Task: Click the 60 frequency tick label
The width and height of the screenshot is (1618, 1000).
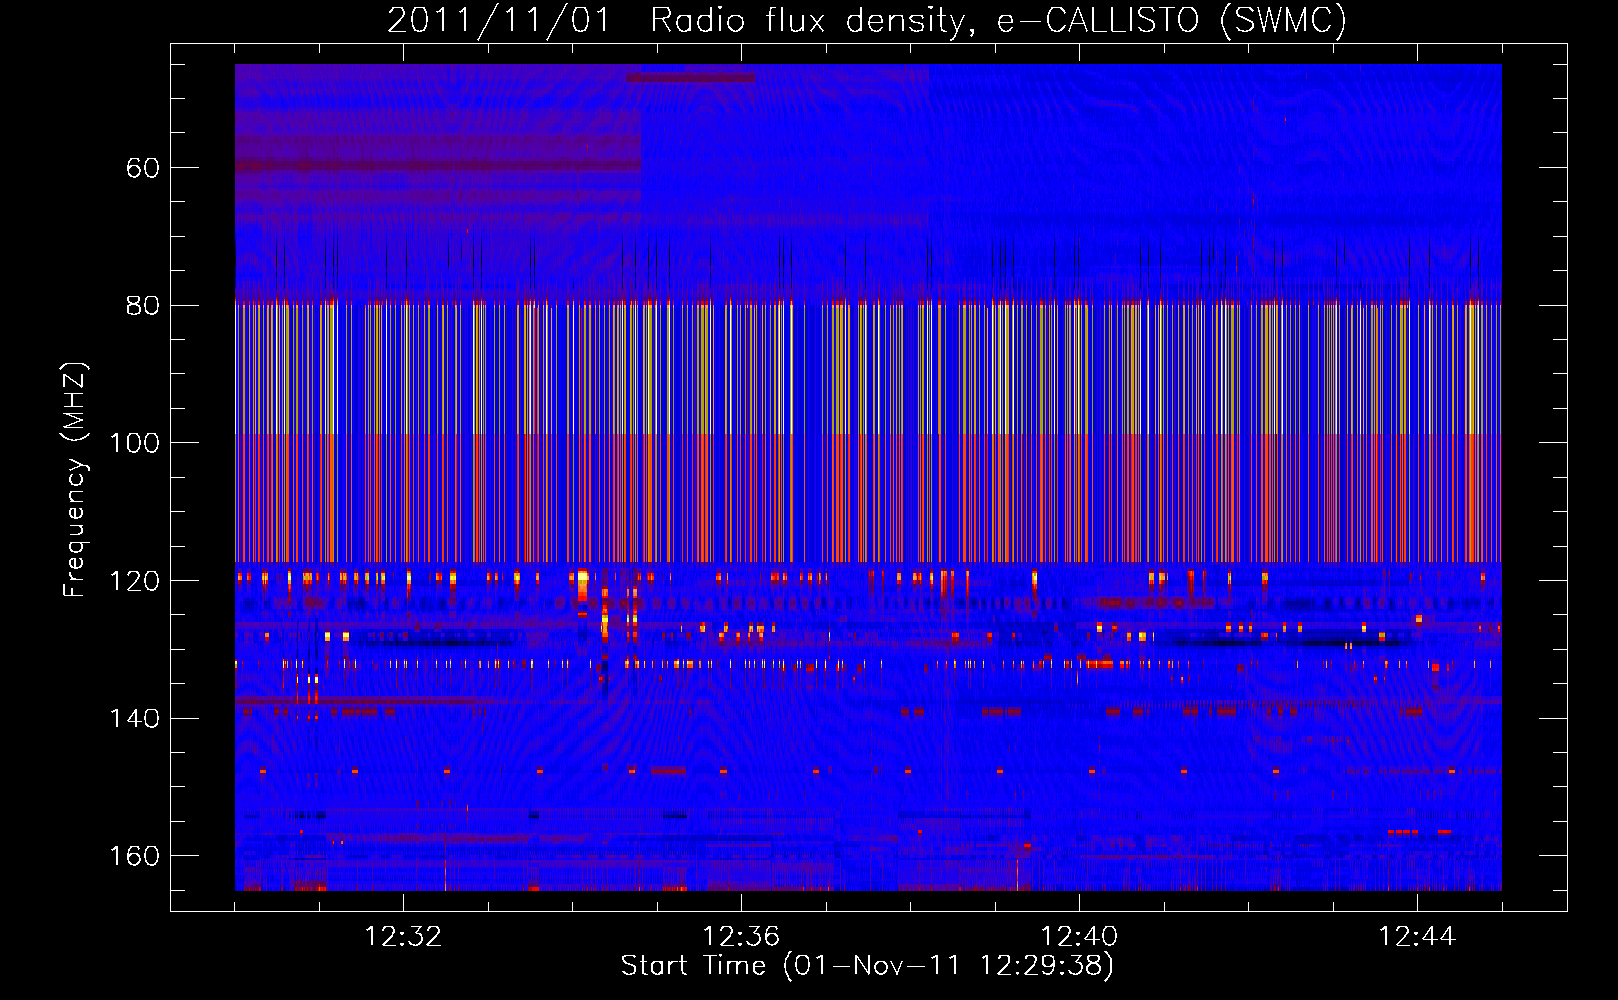Action: (x=143, y=168)
